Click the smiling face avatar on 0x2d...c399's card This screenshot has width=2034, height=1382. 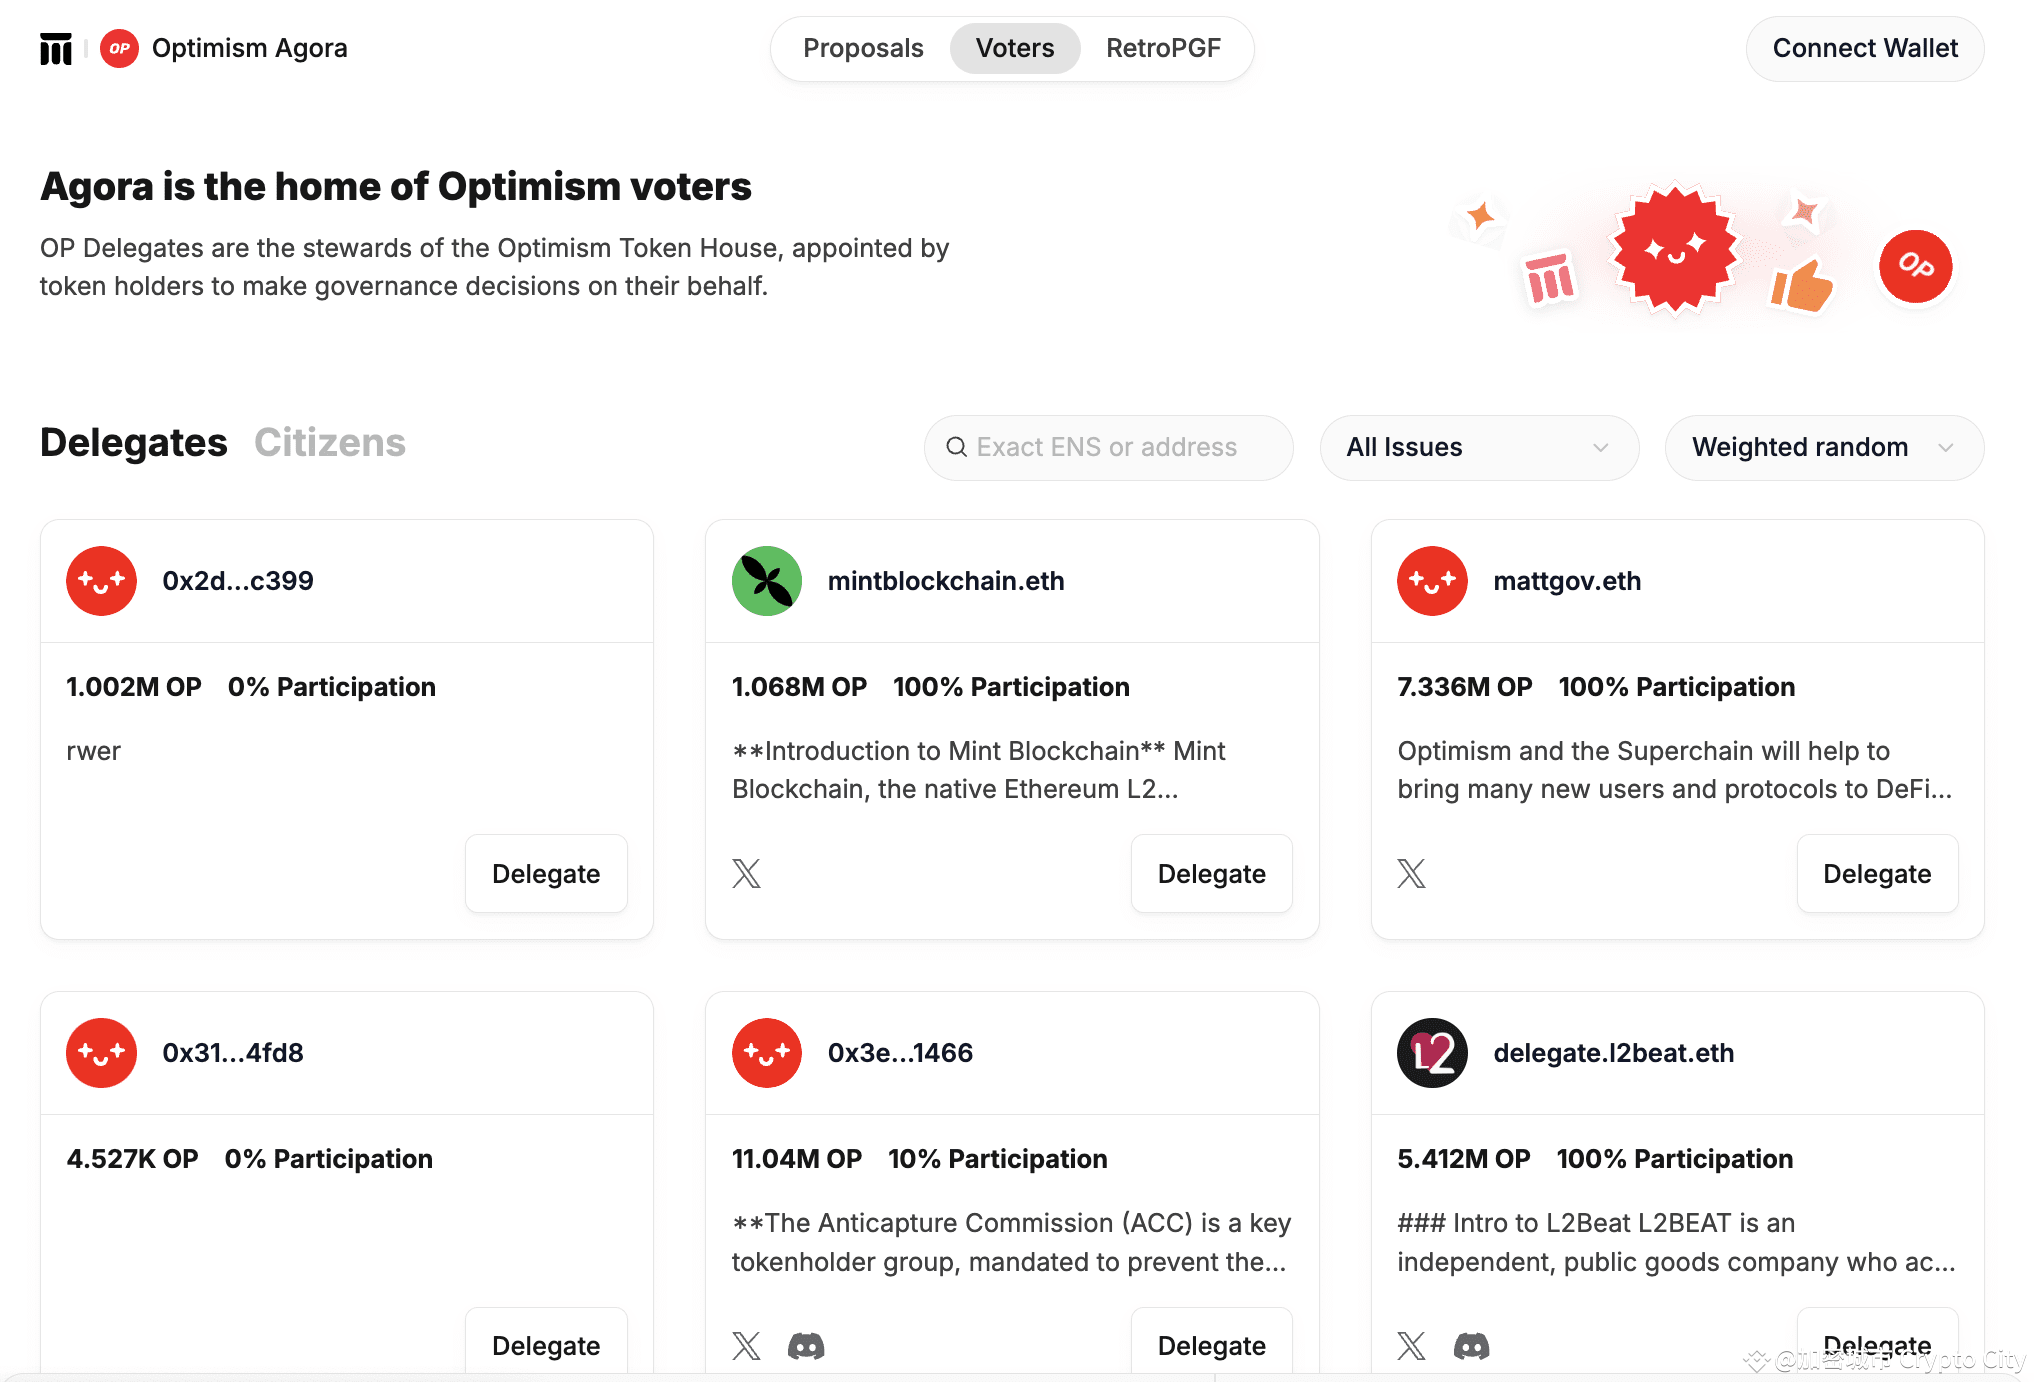point(101,580)
